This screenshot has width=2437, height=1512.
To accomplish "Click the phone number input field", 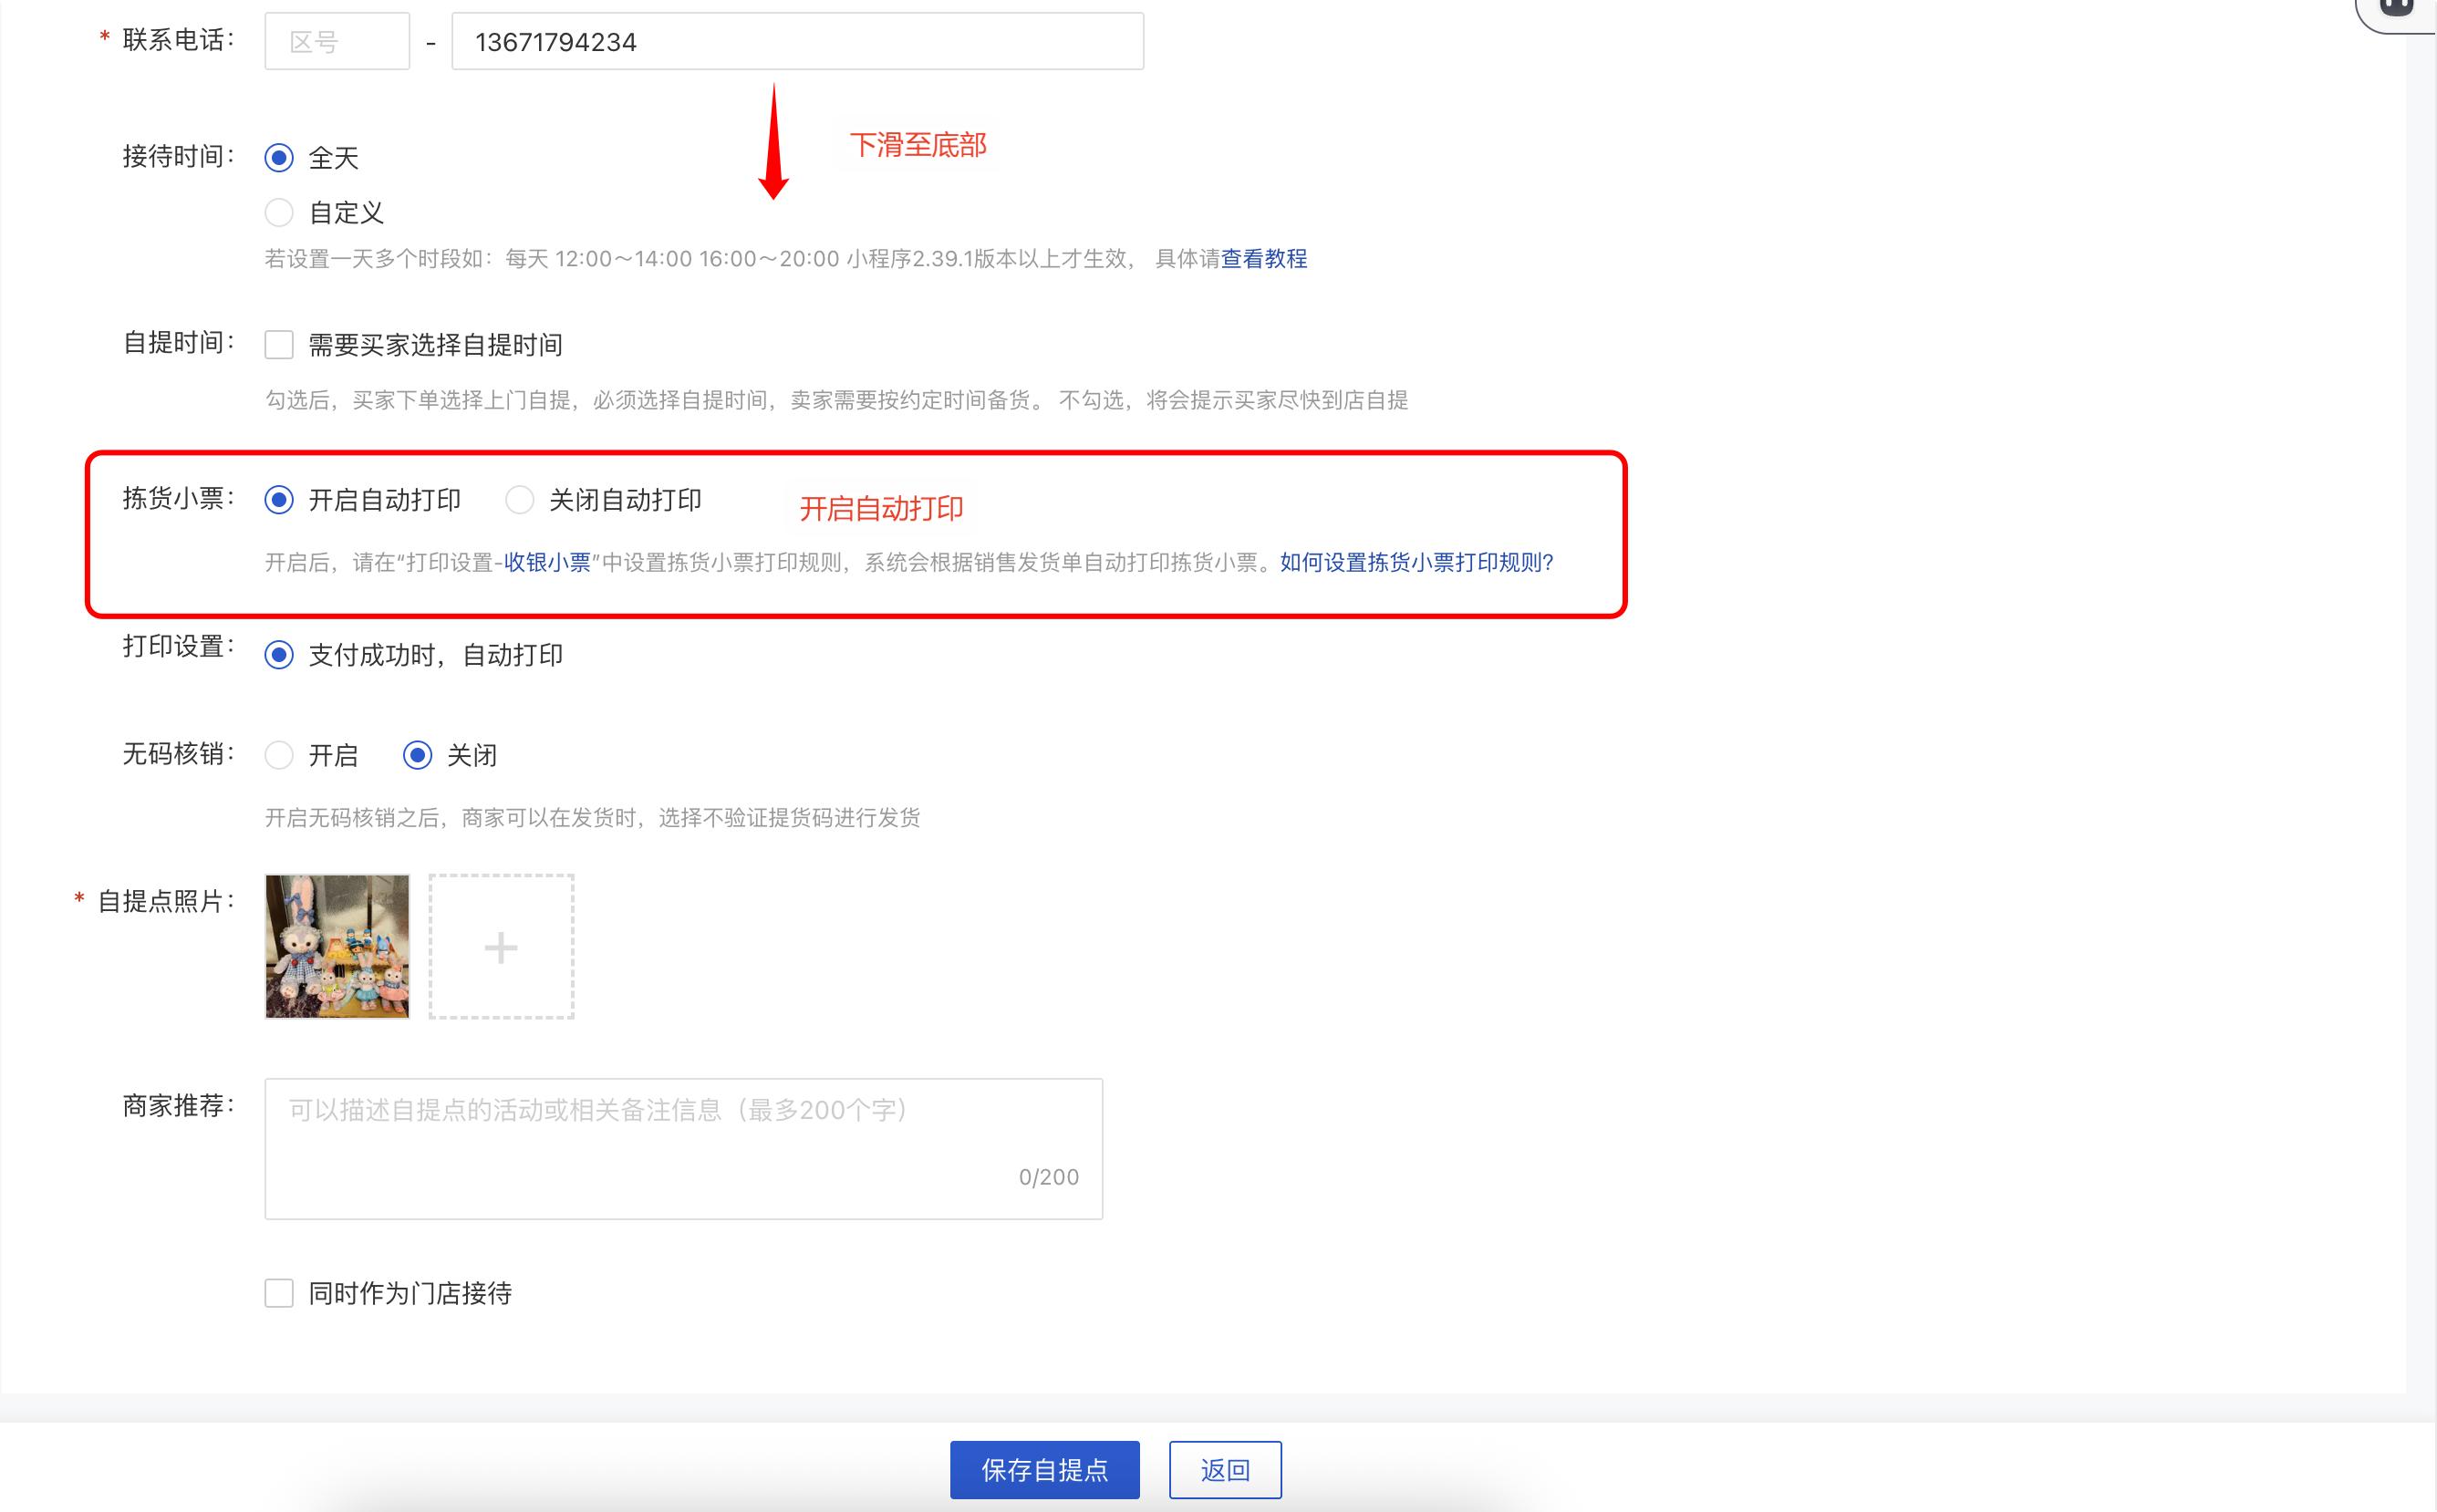I will click(x=797, y=42).
